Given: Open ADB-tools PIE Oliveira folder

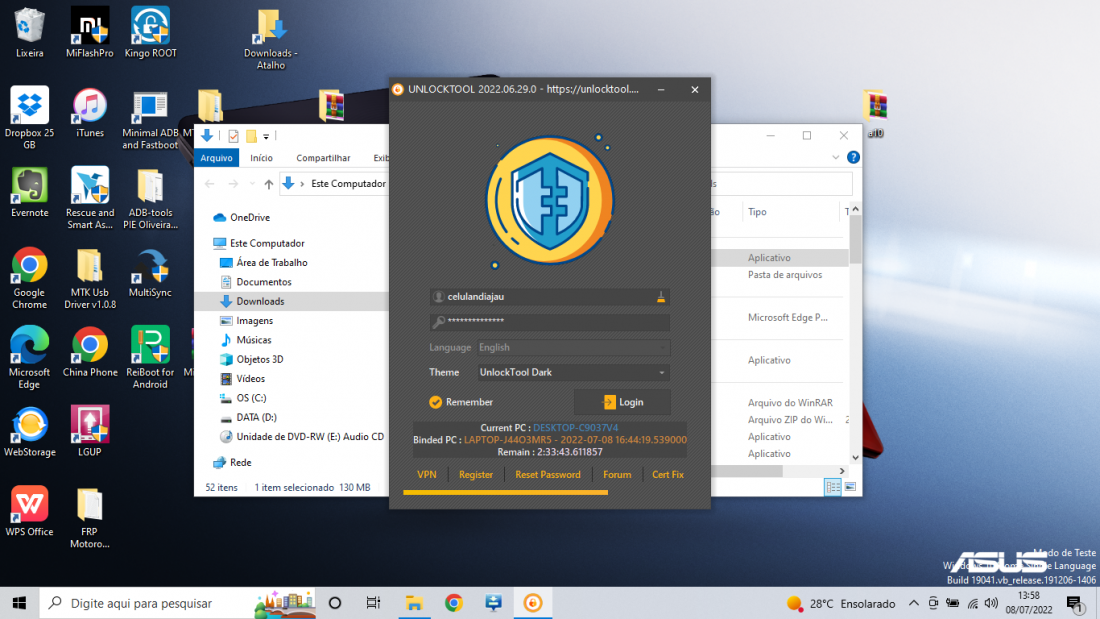Looking at the screenshot, I should (150, 198).
